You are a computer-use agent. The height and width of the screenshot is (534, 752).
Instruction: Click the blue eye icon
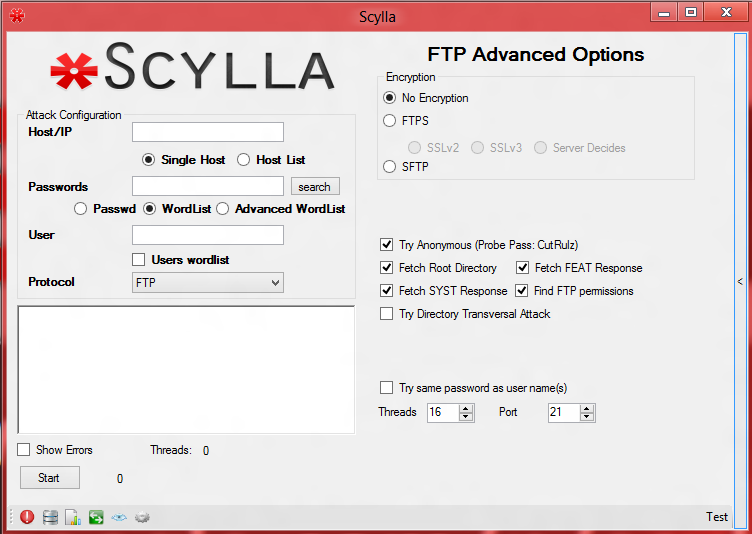(x=119, y=517)
